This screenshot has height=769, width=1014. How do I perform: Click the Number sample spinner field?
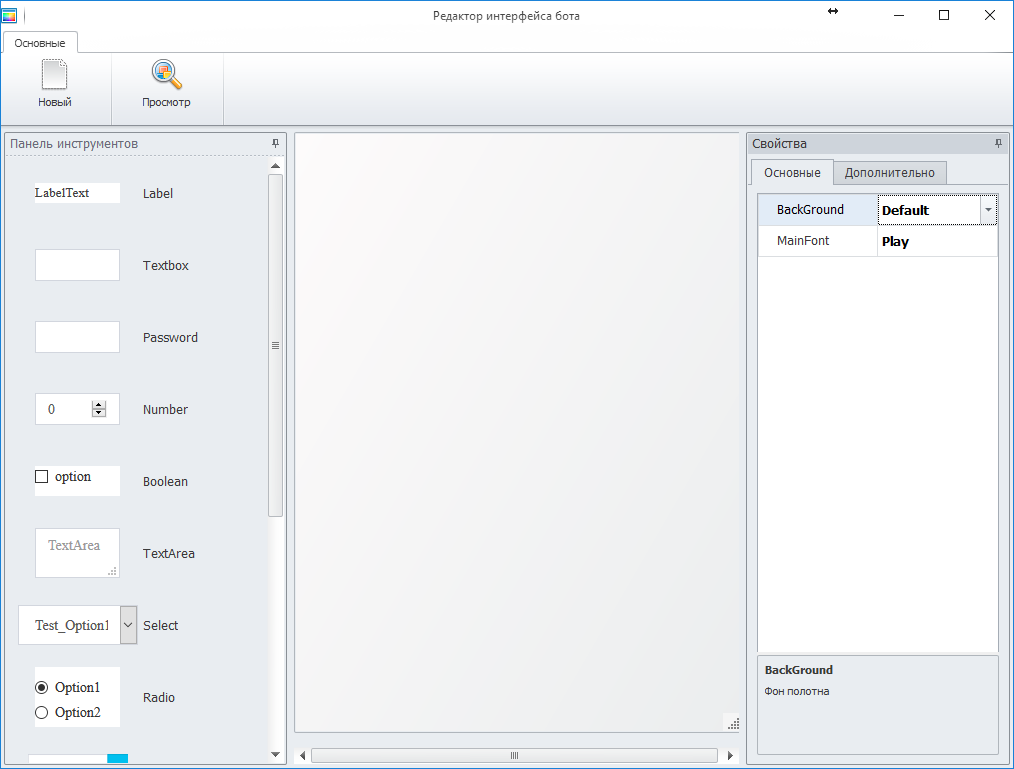click(77, 409)
